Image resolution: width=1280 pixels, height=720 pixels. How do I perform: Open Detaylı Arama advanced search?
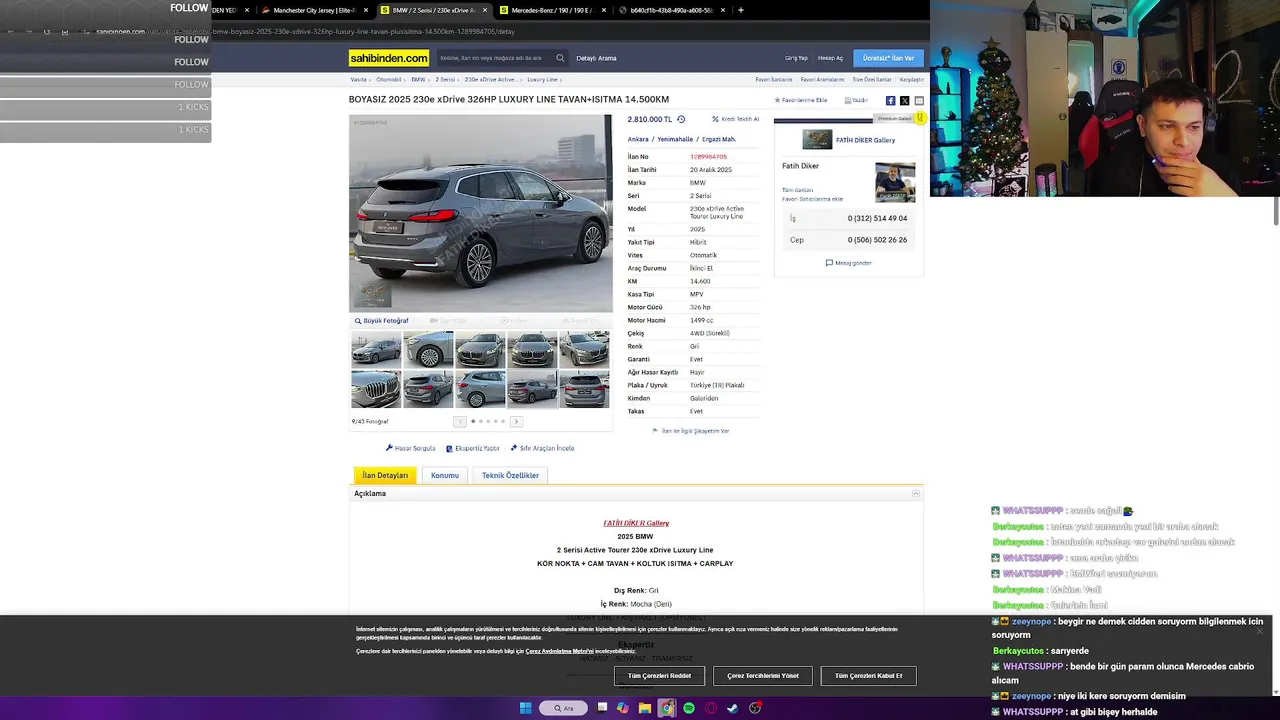tap(596, 58)
